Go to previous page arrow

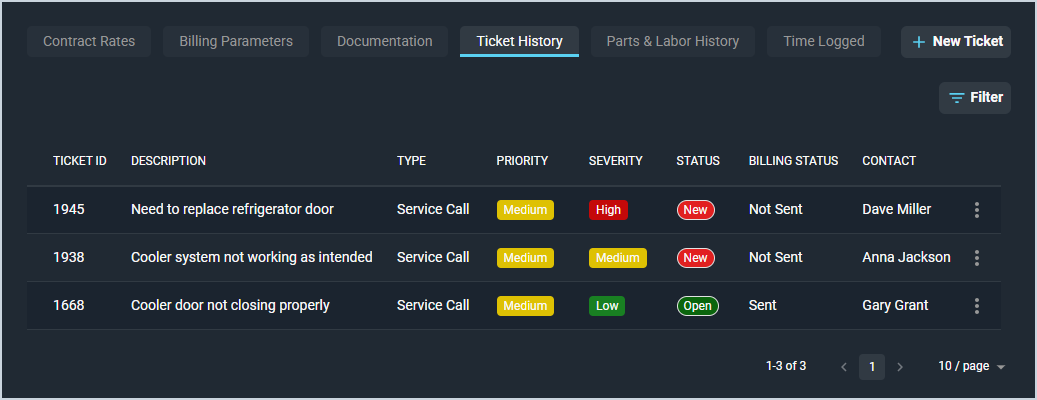pos(844,367)
